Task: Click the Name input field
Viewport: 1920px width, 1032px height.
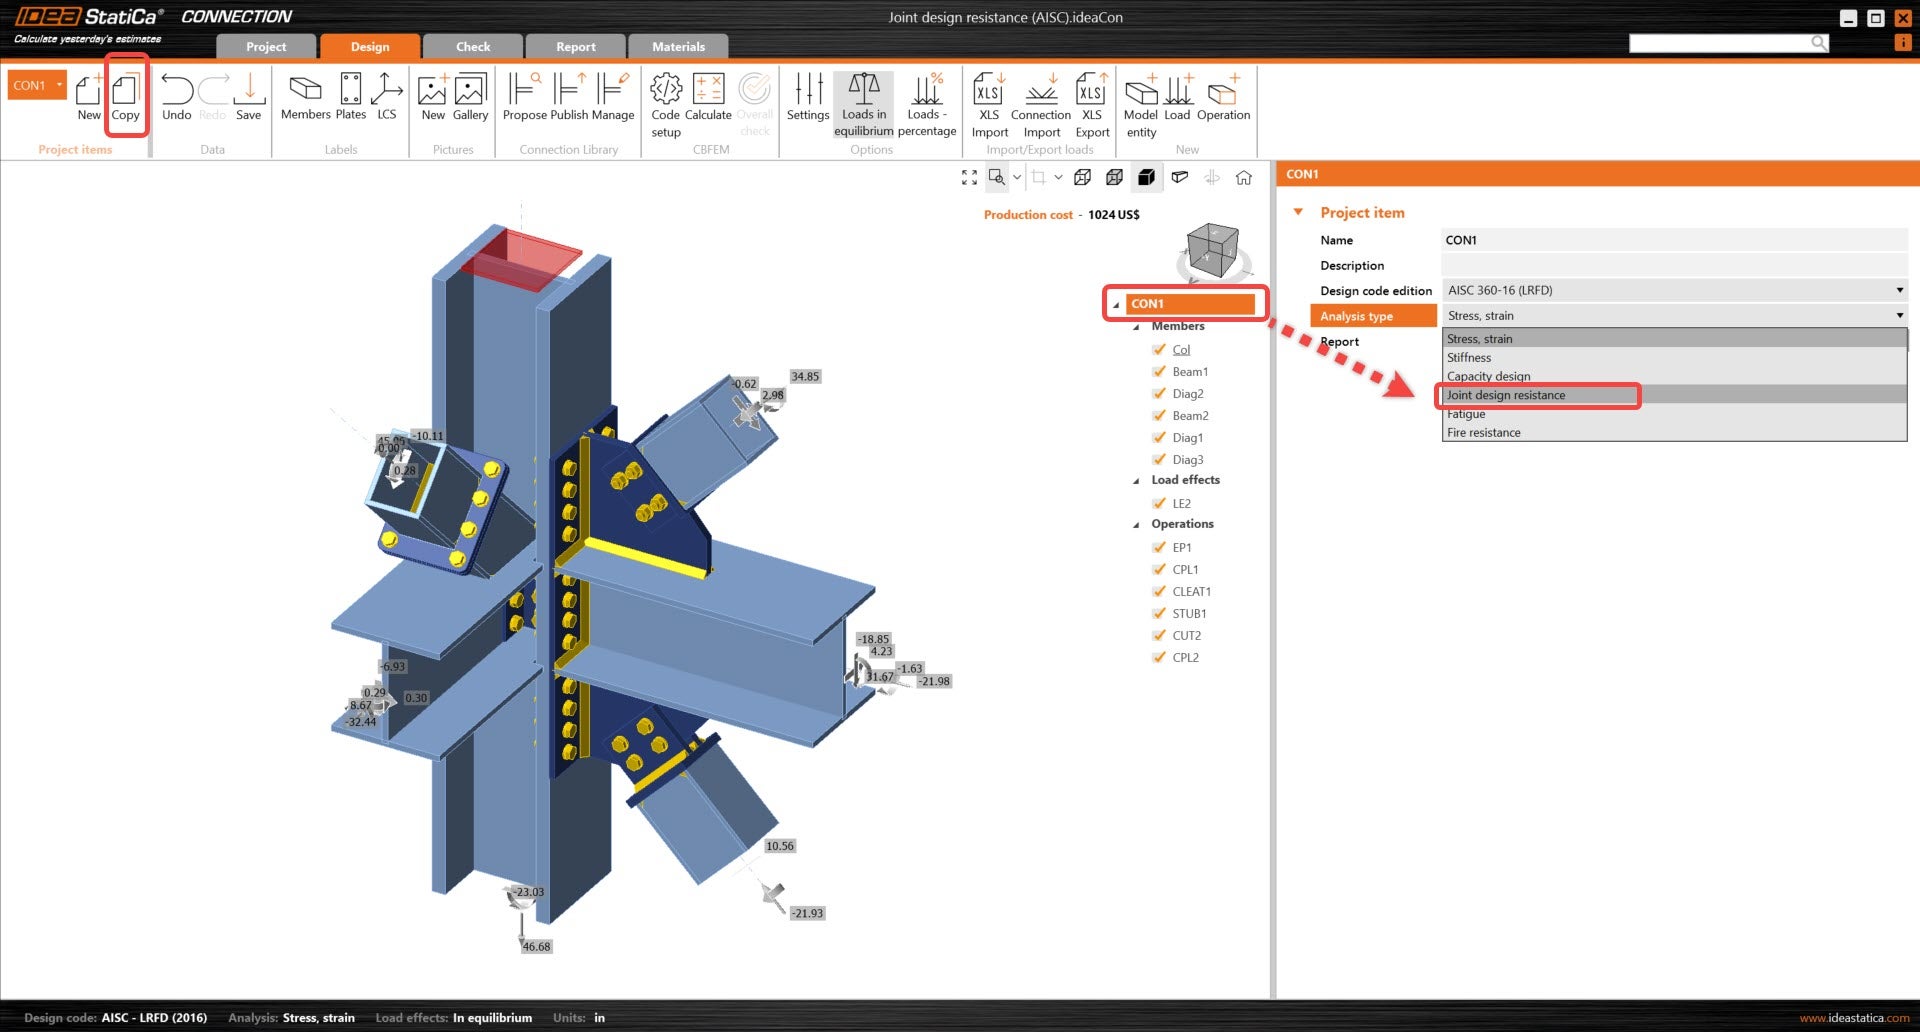Action: [1674, 240]
